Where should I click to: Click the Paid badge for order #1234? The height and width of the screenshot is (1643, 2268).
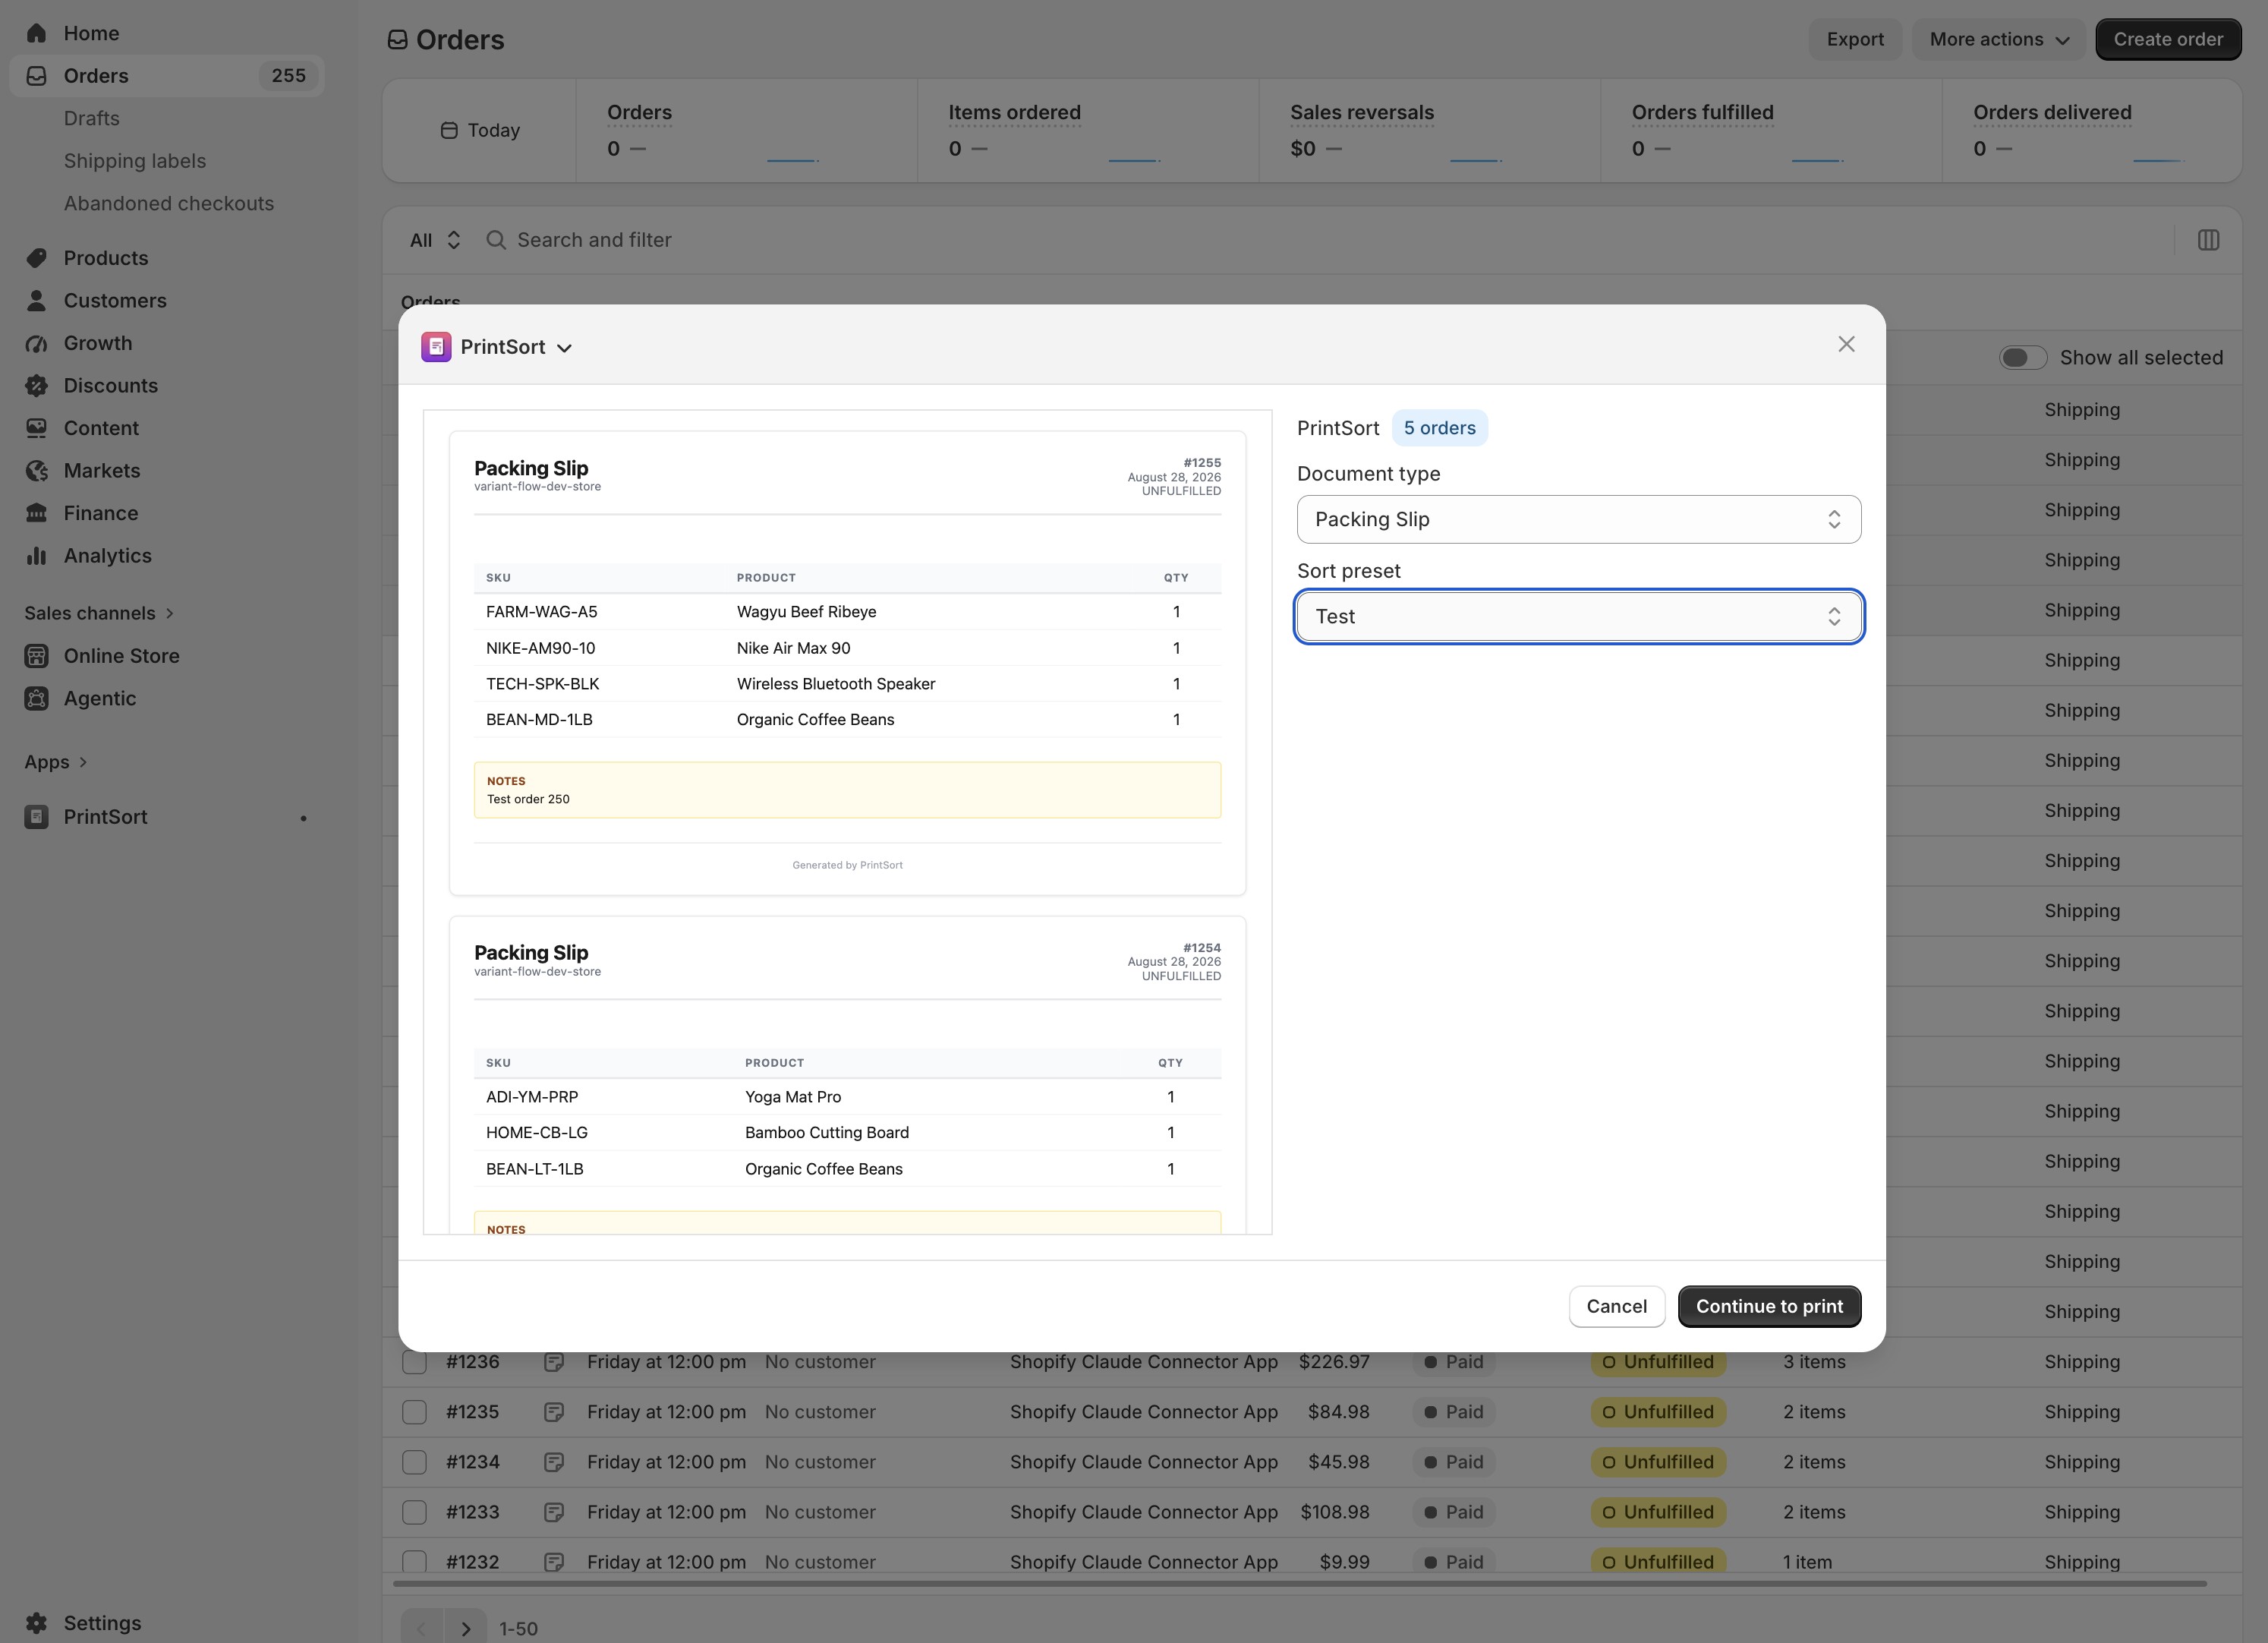[1454, 1462]
